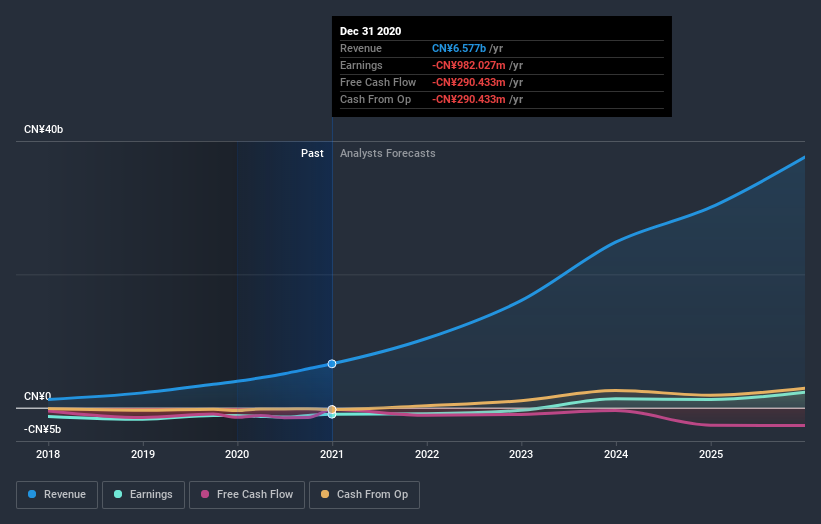821x524 pixels.
Task: Click the Cash From Op -CN¥290.433m value
Action: [x=469, y=99]
